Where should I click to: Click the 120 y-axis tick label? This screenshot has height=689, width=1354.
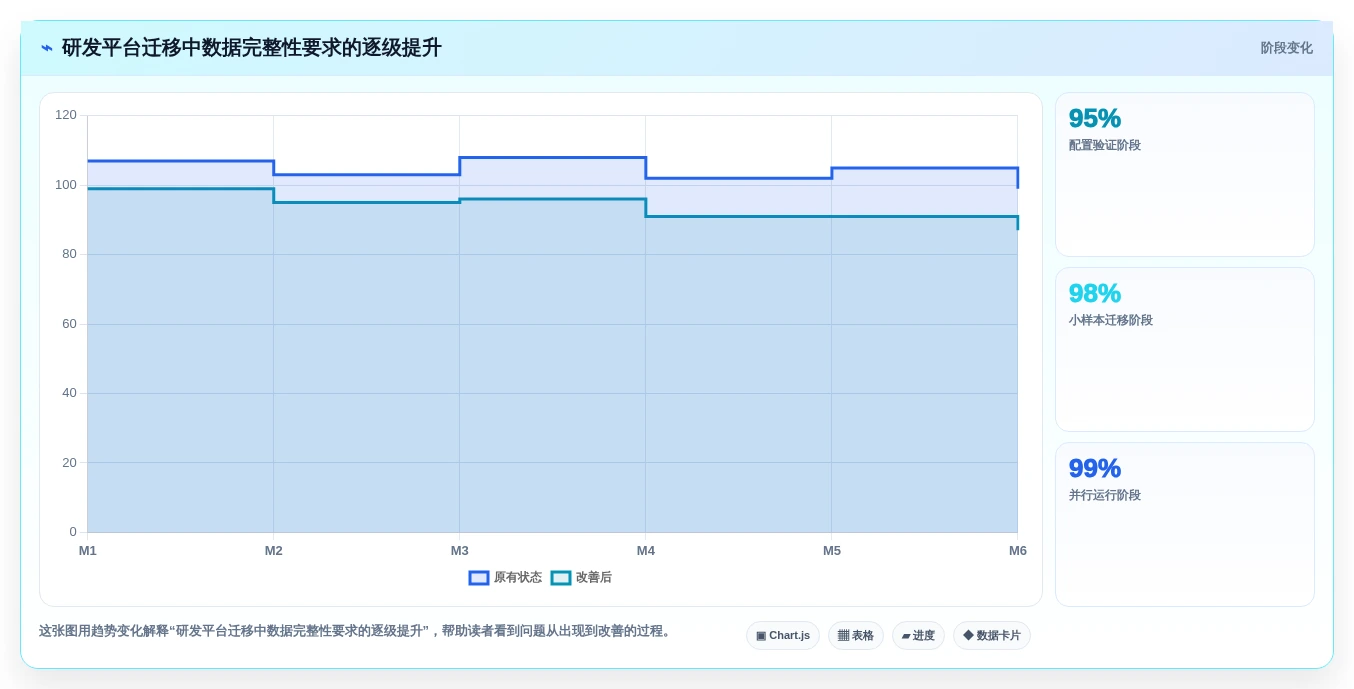pyautogui.click(x=66, y=115)
